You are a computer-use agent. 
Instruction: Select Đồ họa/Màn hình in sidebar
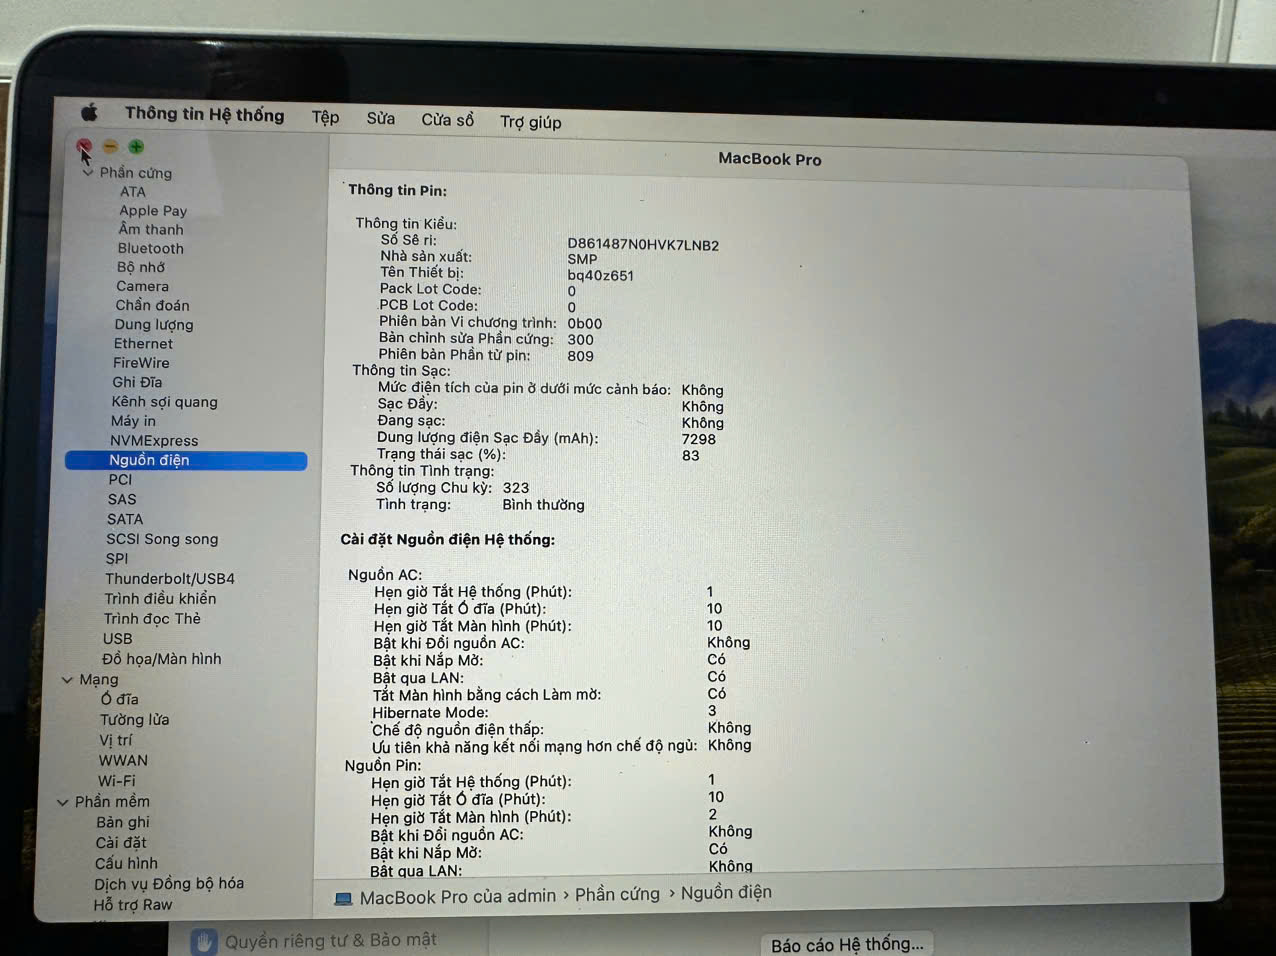point(162,658)
